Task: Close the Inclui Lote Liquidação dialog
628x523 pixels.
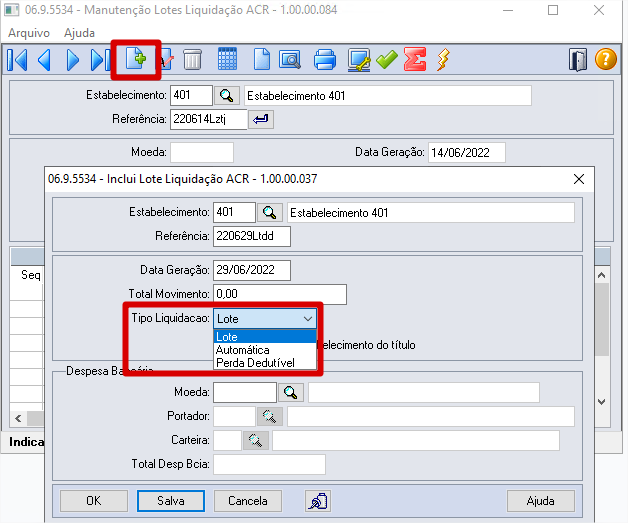Action: pos(579,179)
